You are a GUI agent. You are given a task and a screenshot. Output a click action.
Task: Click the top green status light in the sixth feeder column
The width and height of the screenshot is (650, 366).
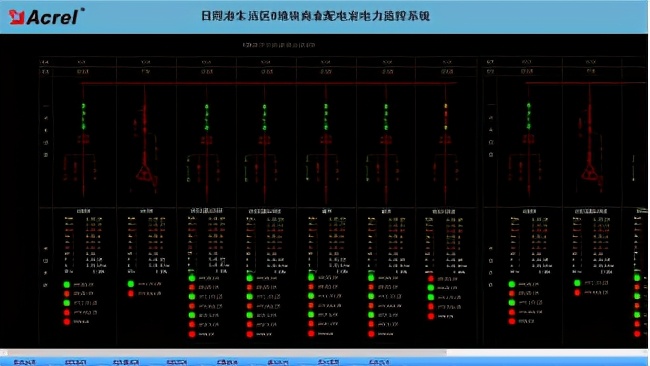tap(371, 277)
